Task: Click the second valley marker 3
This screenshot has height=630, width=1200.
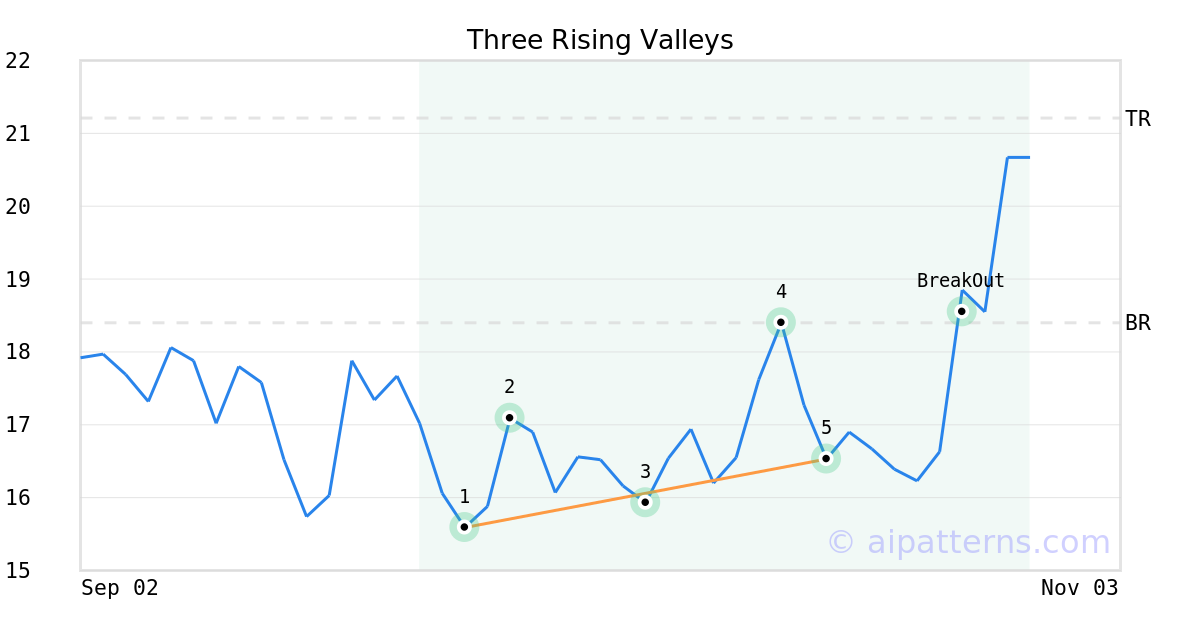Action: point(645,502)
